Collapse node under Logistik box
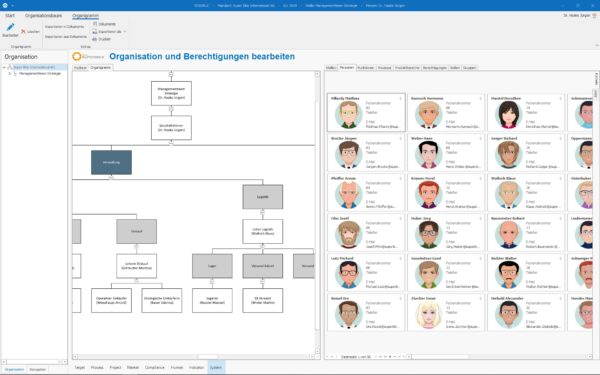 point(262,212)
